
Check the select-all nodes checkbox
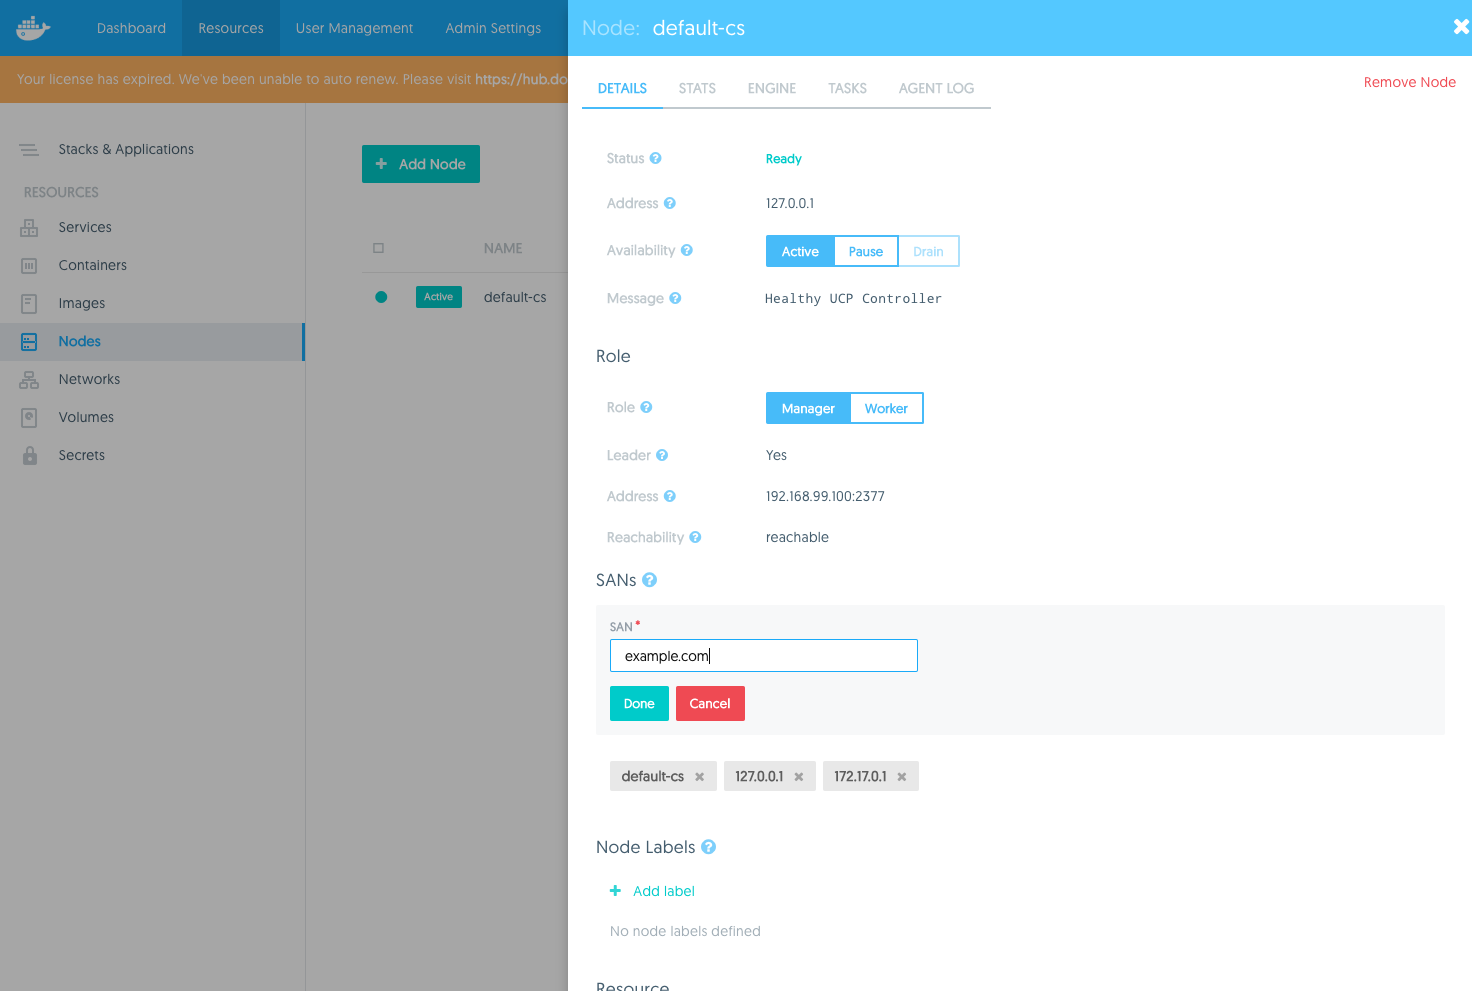point(378,248)
